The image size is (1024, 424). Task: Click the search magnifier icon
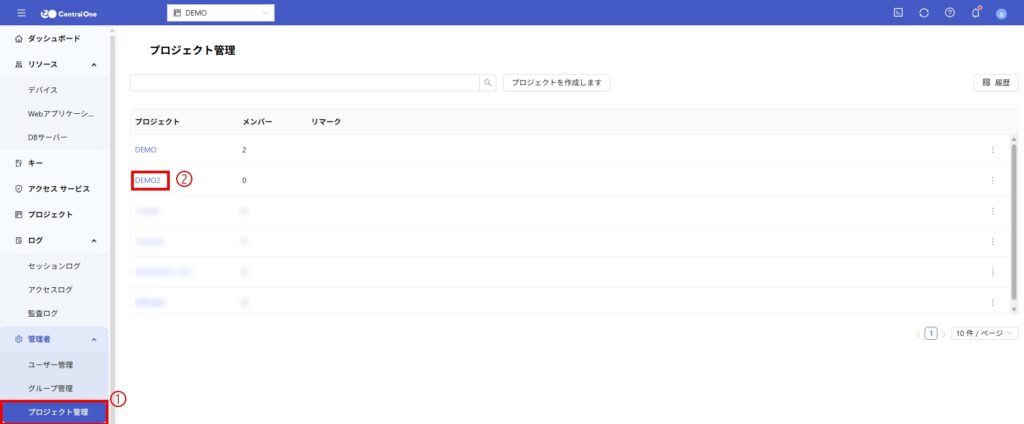(x=488, y=83)
